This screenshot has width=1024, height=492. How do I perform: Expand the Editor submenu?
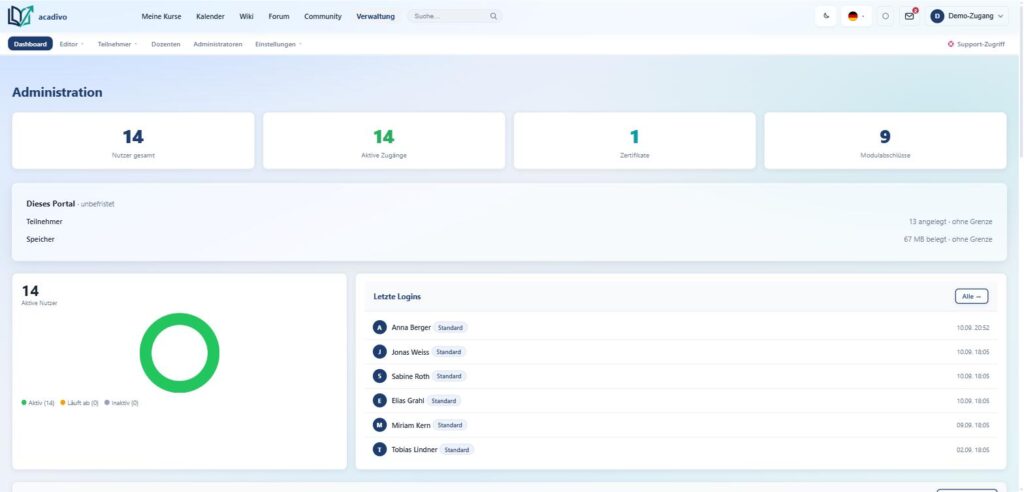click(71, 44)
